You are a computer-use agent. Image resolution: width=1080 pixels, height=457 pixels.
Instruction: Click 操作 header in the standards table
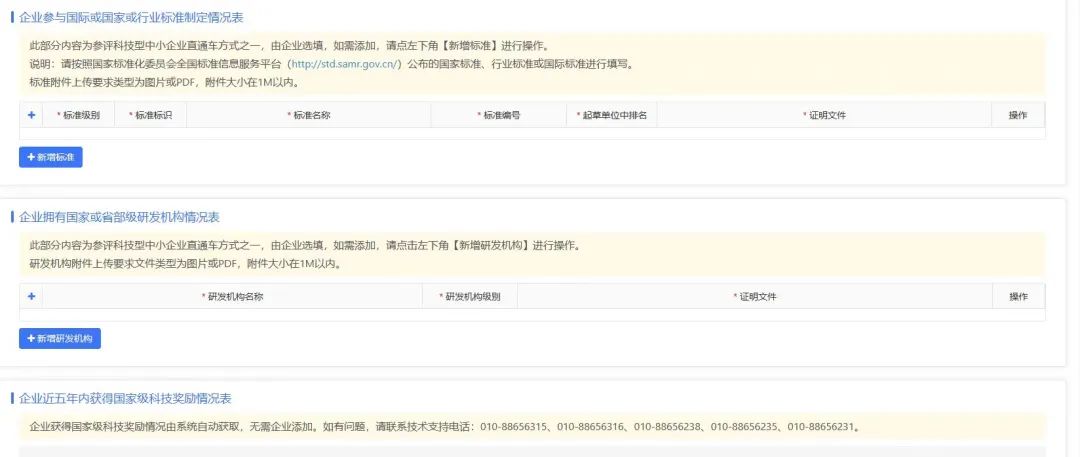(1018, 115)
